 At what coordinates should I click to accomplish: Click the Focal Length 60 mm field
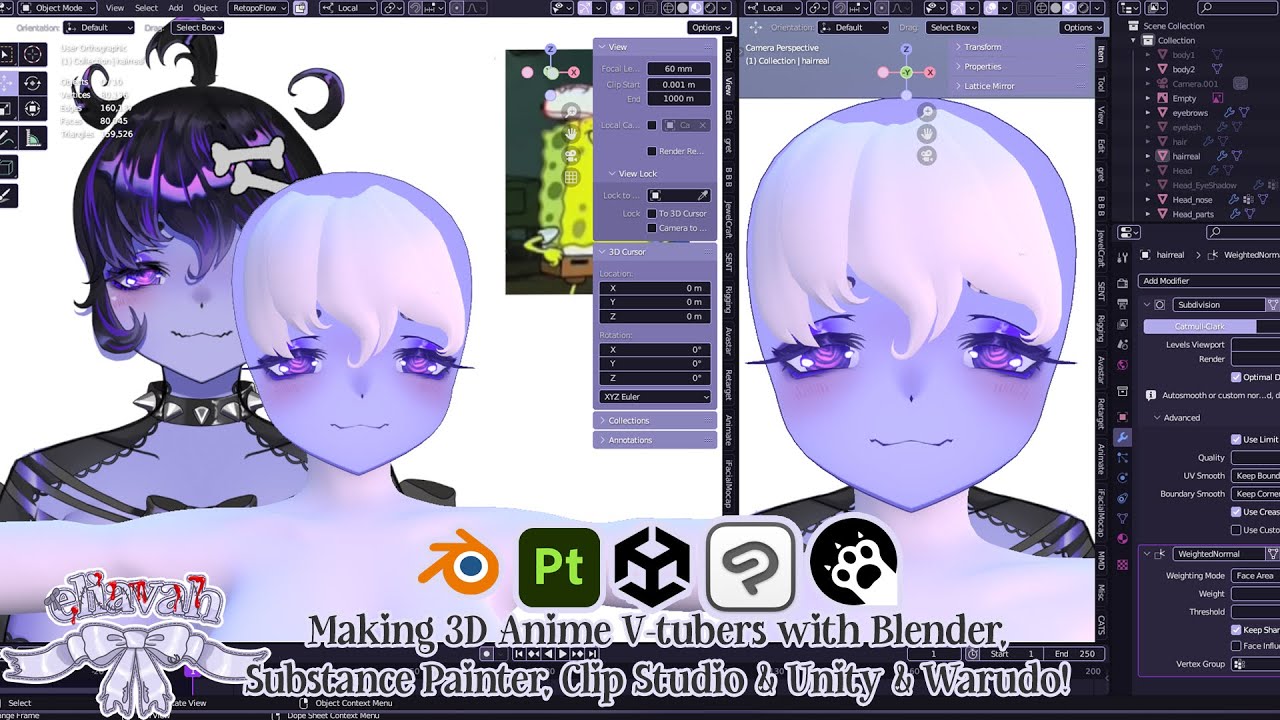click(679, 69)
